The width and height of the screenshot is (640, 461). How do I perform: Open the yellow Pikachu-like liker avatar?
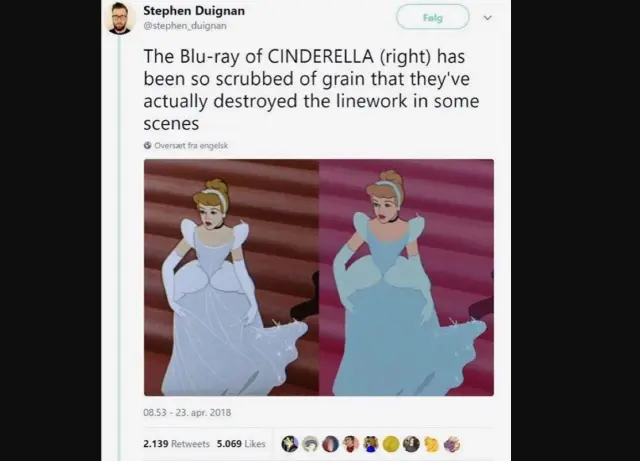click(x=431, y=444)
